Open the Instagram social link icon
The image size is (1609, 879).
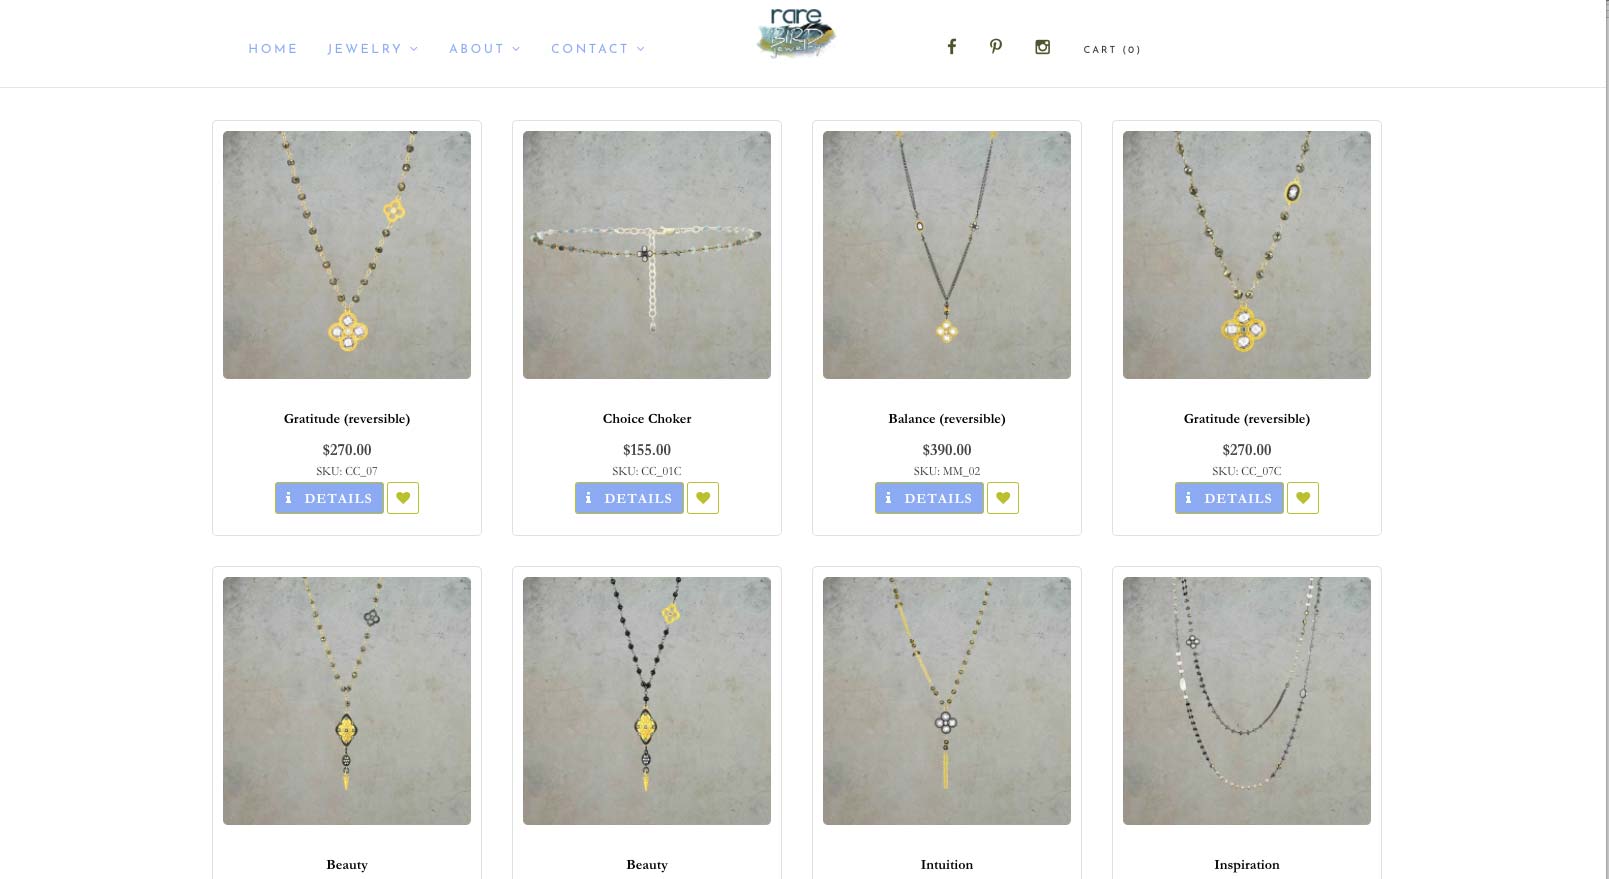1042,46
